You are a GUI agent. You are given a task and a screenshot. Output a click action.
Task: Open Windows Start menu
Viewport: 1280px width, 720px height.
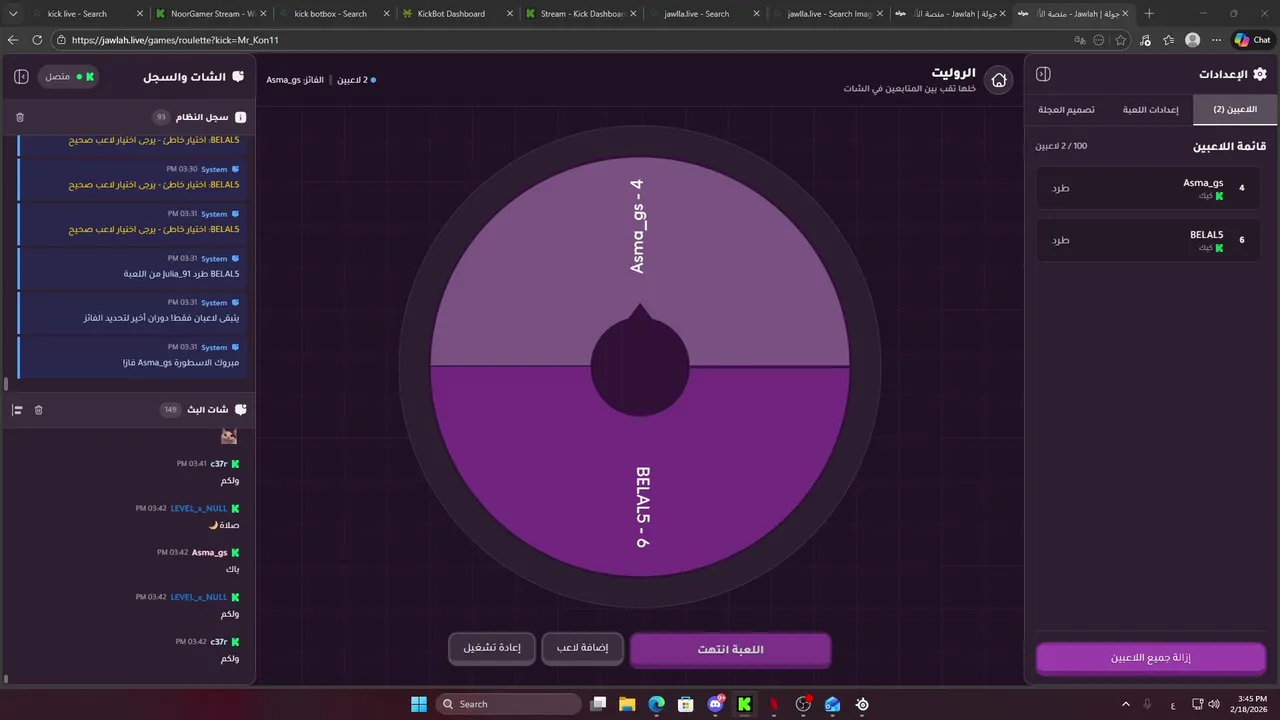(x=419, y=704)
